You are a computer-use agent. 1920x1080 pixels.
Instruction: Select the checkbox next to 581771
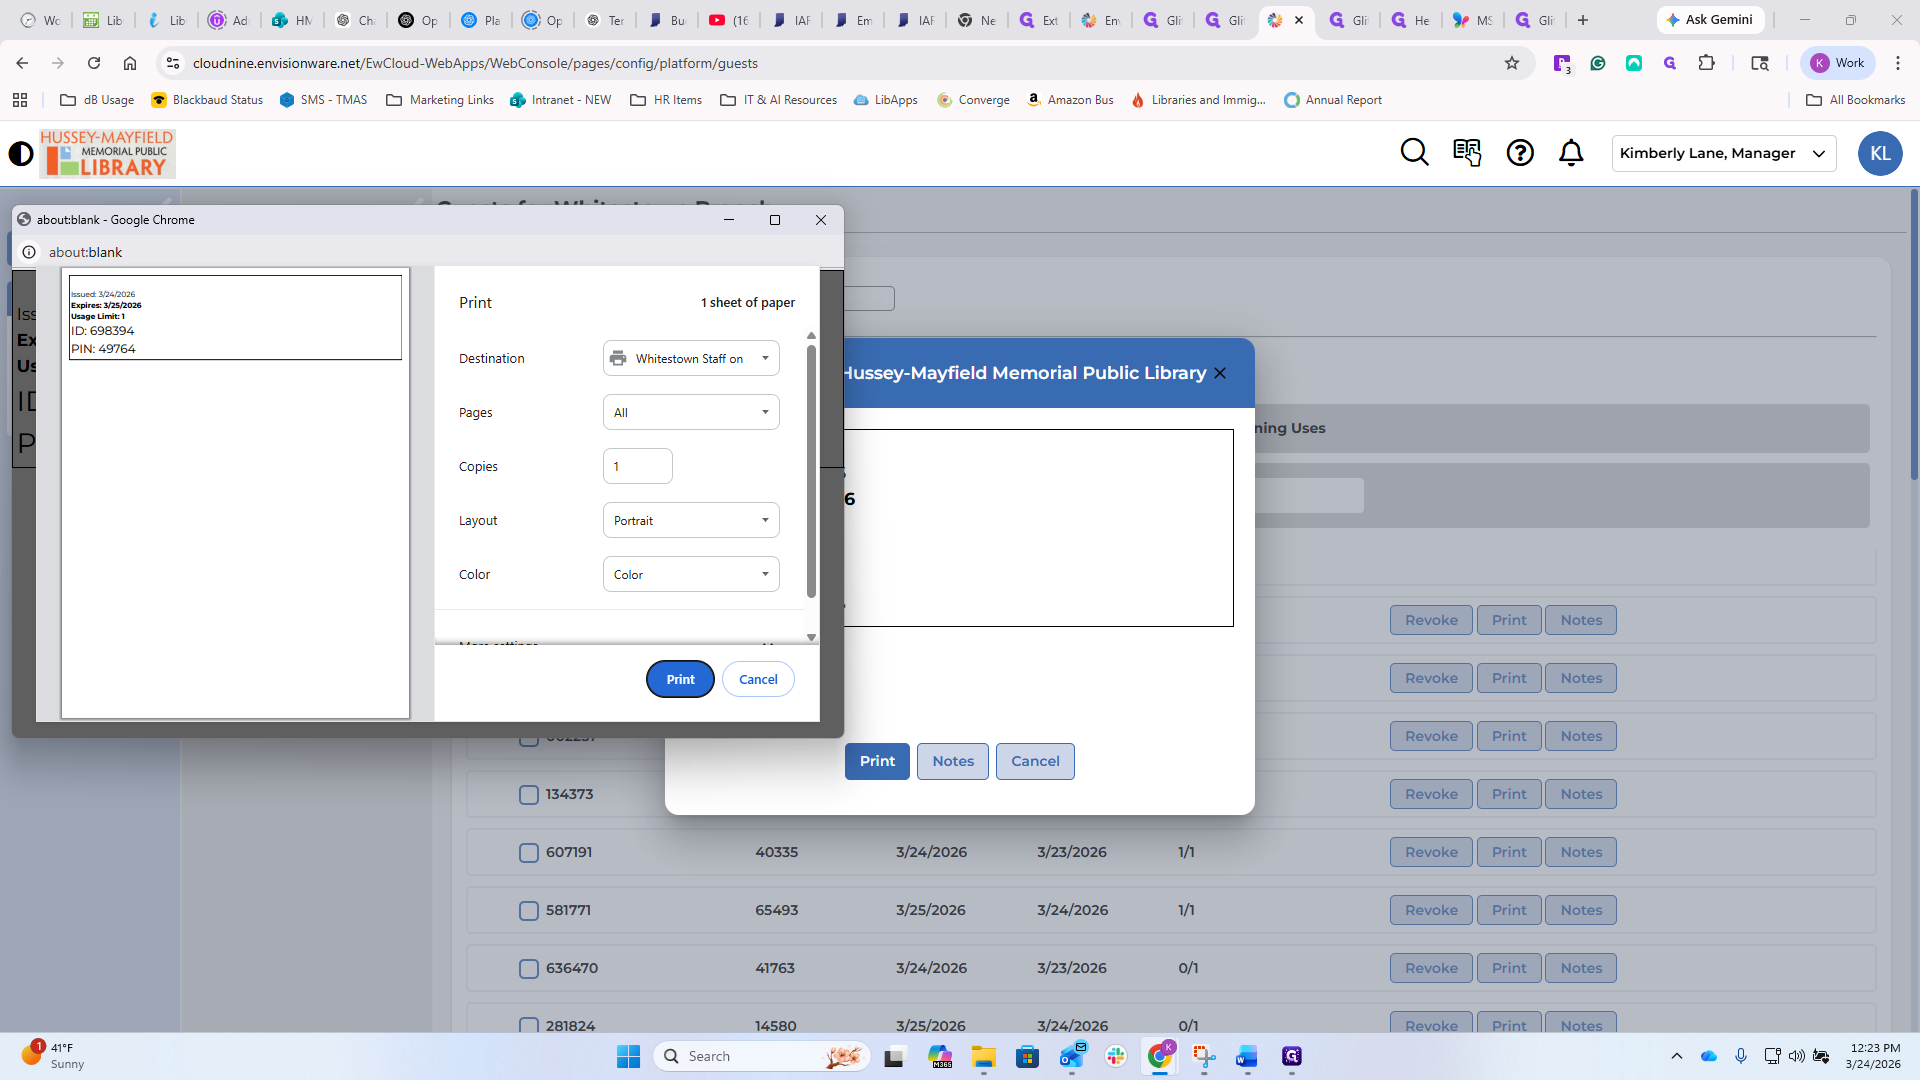click(x=529, y=910)
